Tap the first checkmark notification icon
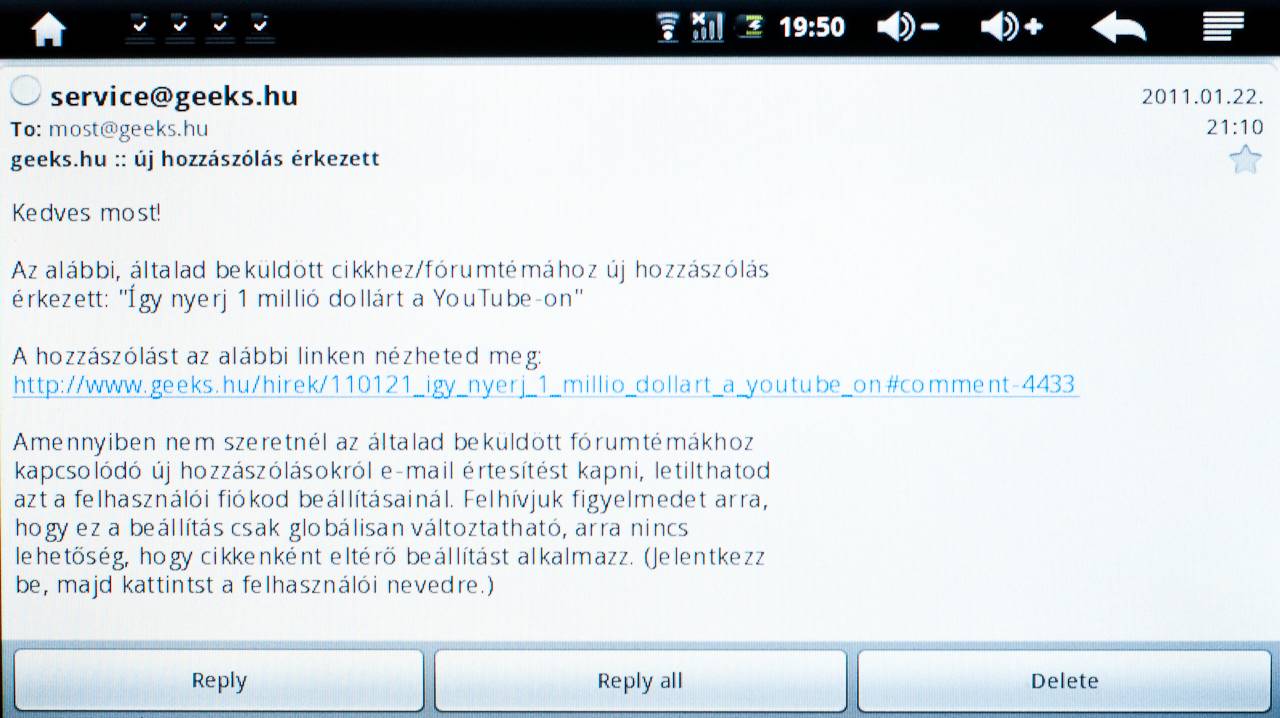1280x718 pixels. (x=141, y=26)
